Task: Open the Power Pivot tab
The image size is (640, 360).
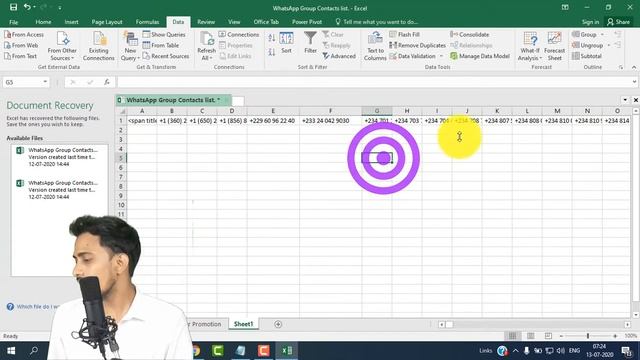Action: point(307,22)
